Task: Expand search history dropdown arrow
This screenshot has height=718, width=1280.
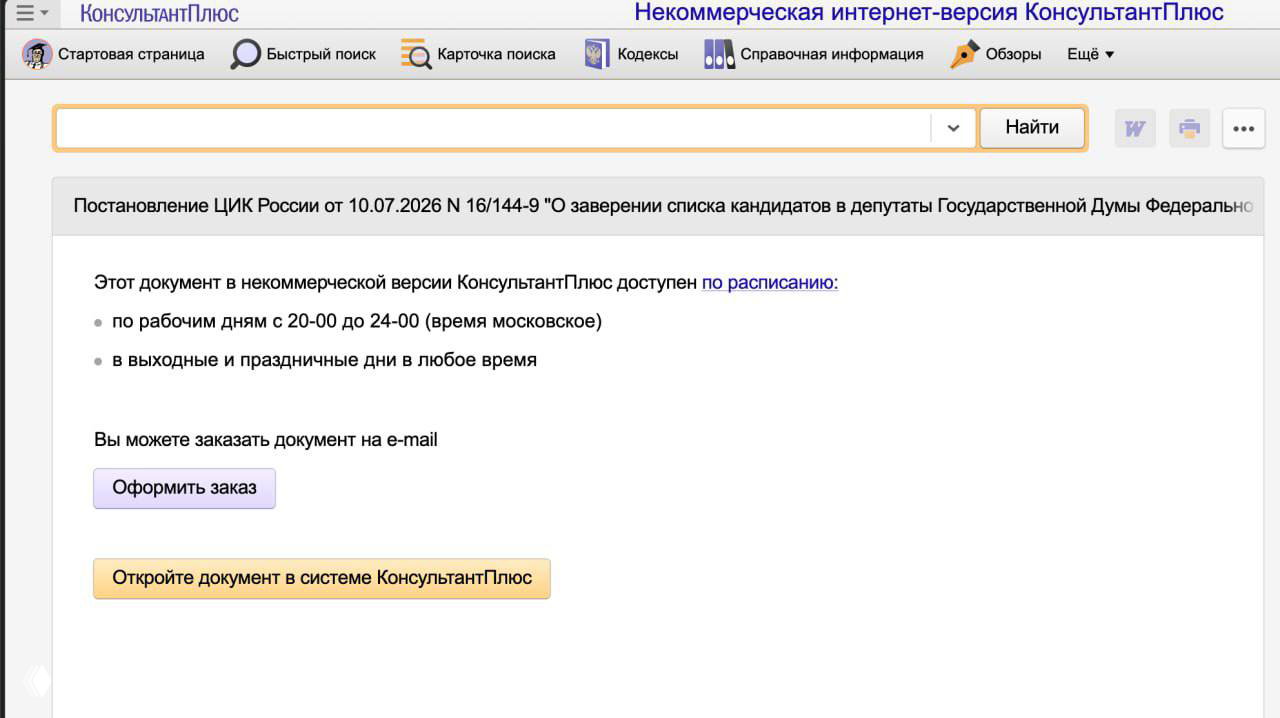Action: pyautogui.click(x=953, y=128)
